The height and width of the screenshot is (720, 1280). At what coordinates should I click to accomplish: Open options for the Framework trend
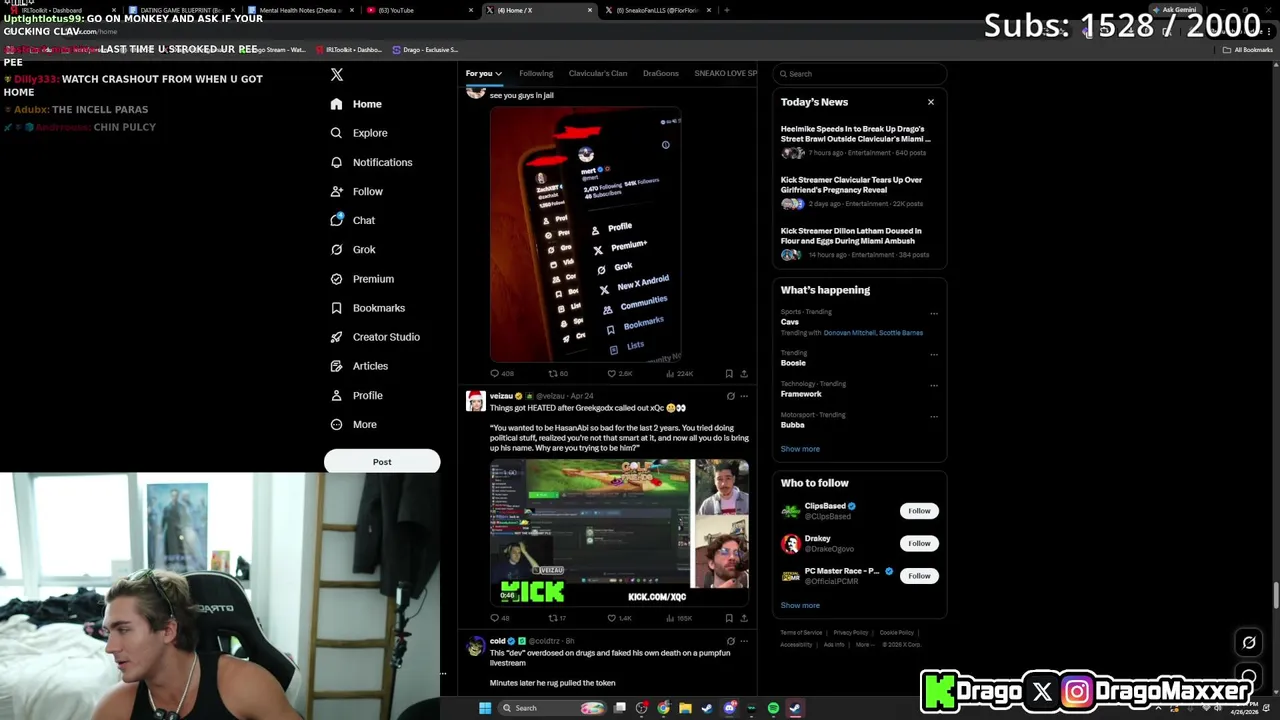click(934, 385)
